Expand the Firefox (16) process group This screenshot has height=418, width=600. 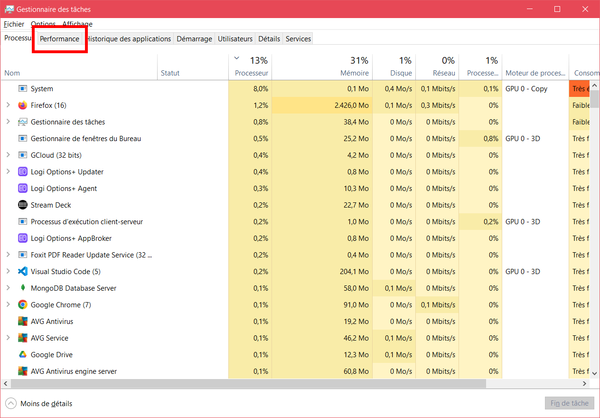coord(8,105)
